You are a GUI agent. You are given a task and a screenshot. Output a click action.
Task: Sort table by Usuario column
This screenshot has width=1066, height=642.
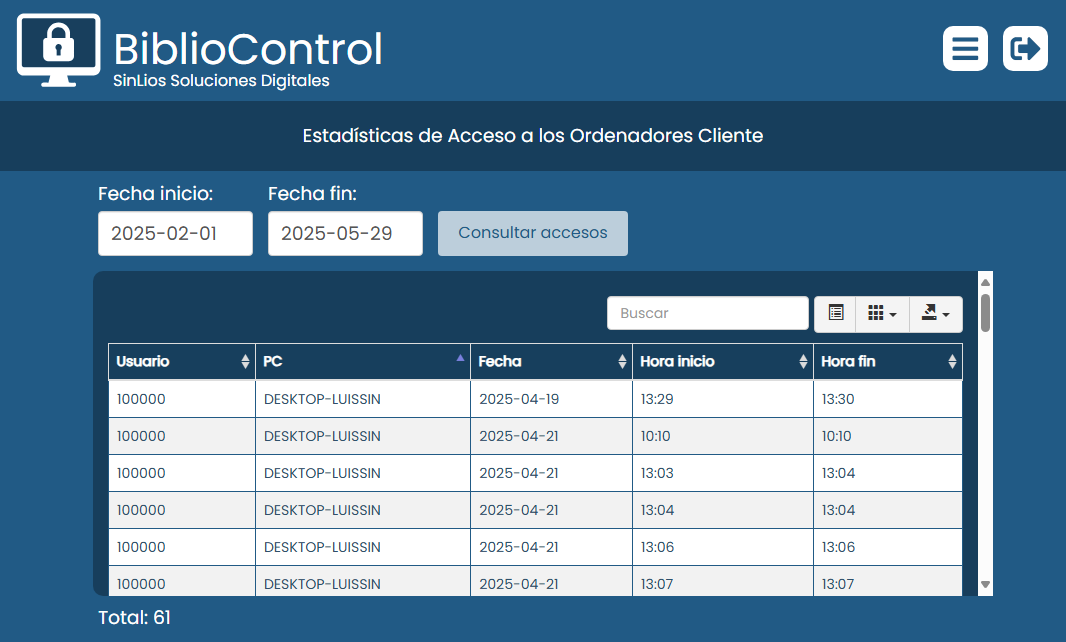click(x=181, y=362)
